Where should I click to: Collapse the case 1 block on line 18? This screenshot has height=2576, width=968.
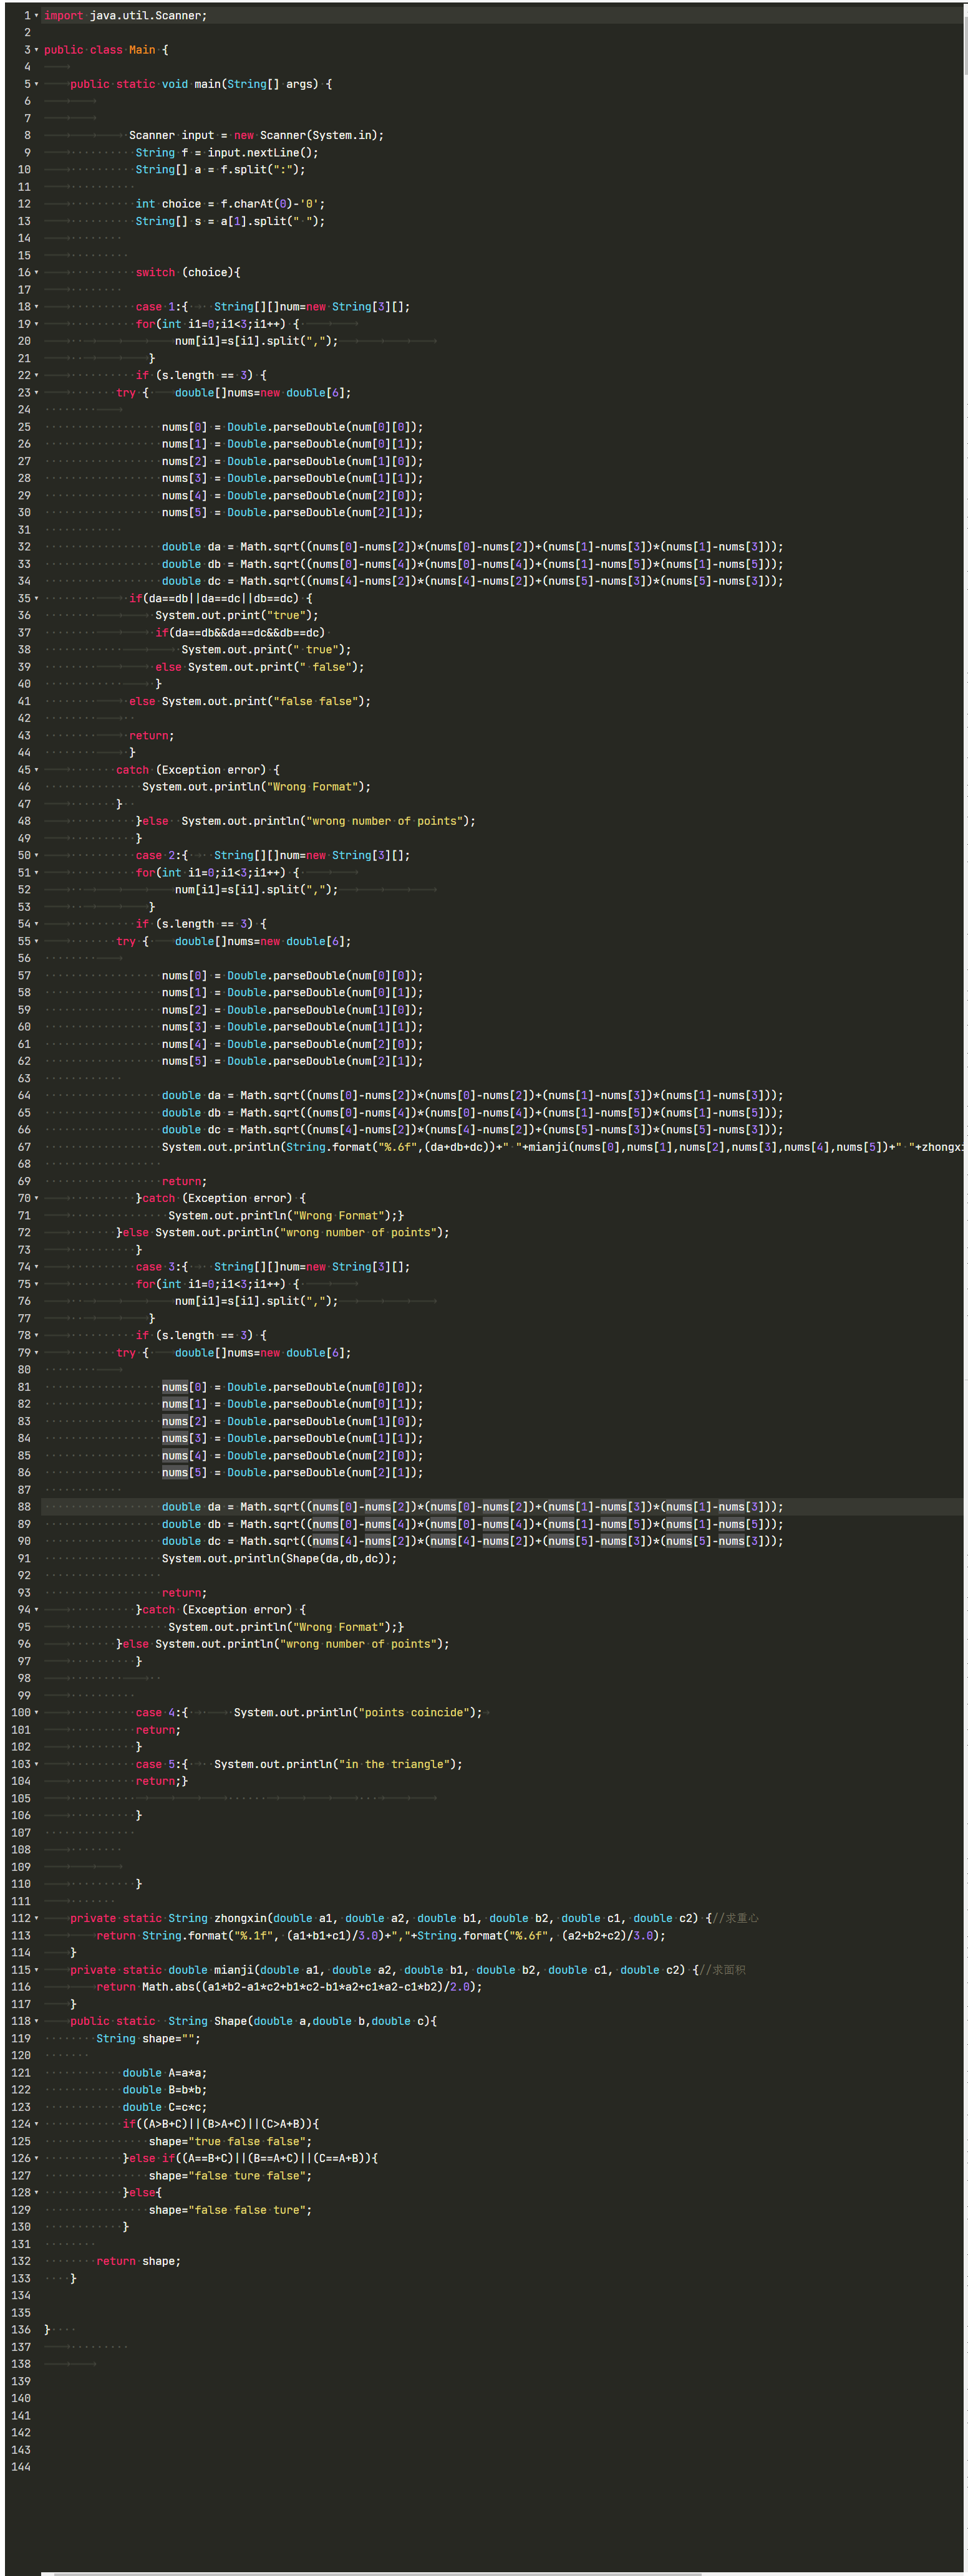pos(37,307)
